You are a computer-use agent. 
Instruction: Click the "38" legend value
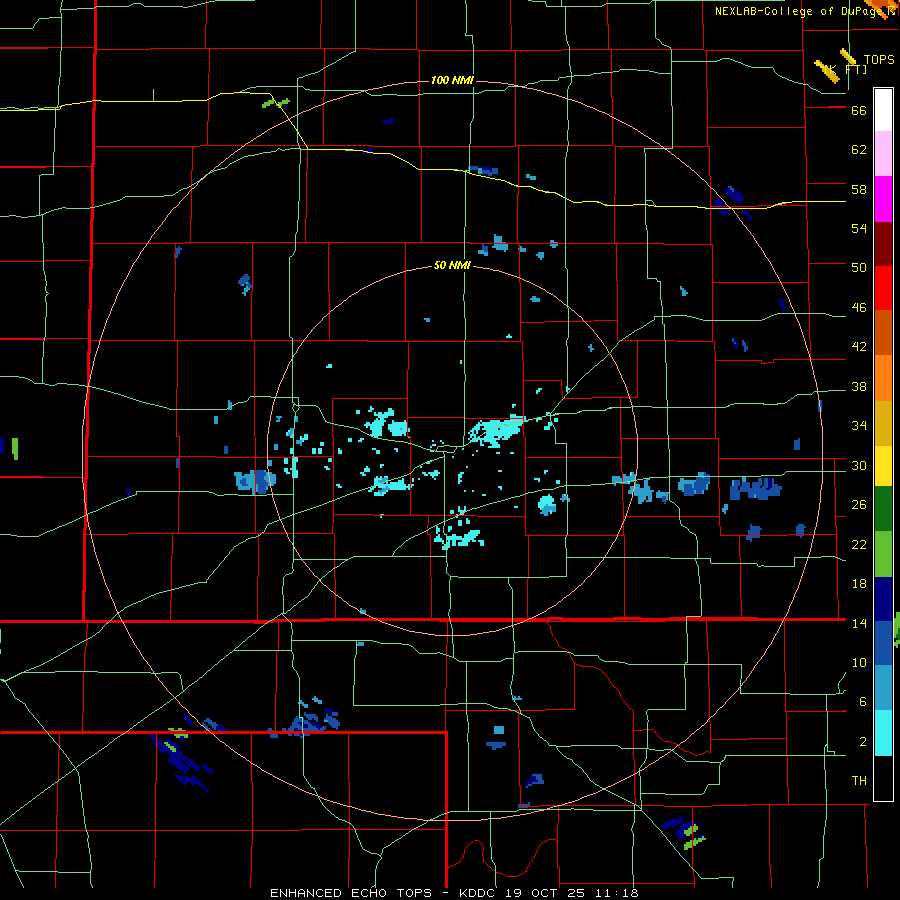859,387
